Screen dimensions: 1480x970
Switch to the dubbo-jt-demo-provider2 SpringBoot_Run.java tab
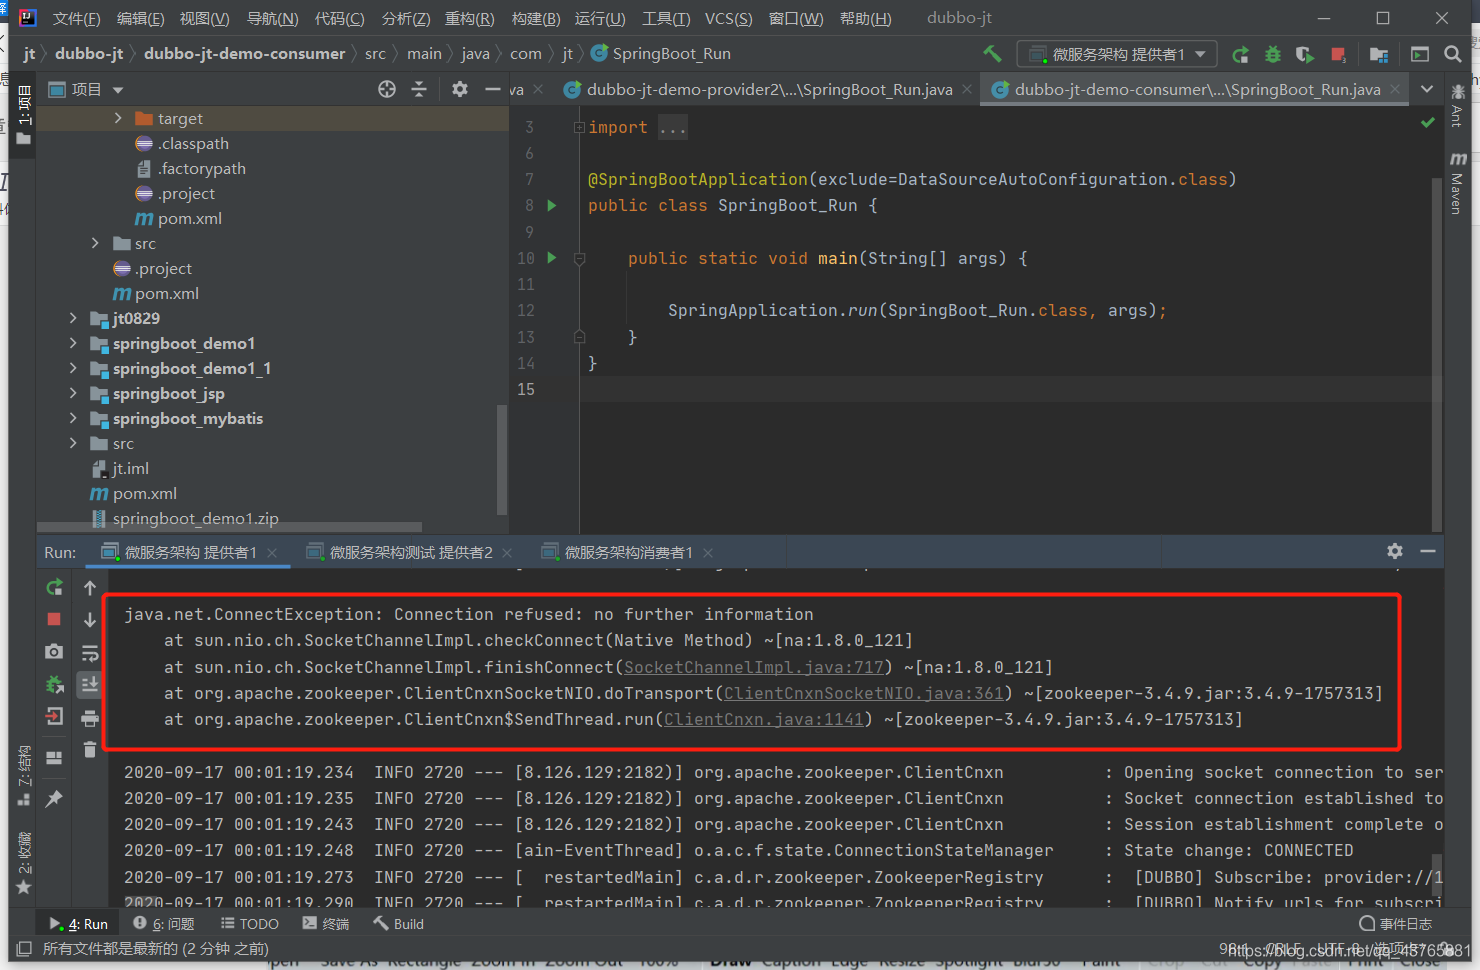(x=769, y=89)
